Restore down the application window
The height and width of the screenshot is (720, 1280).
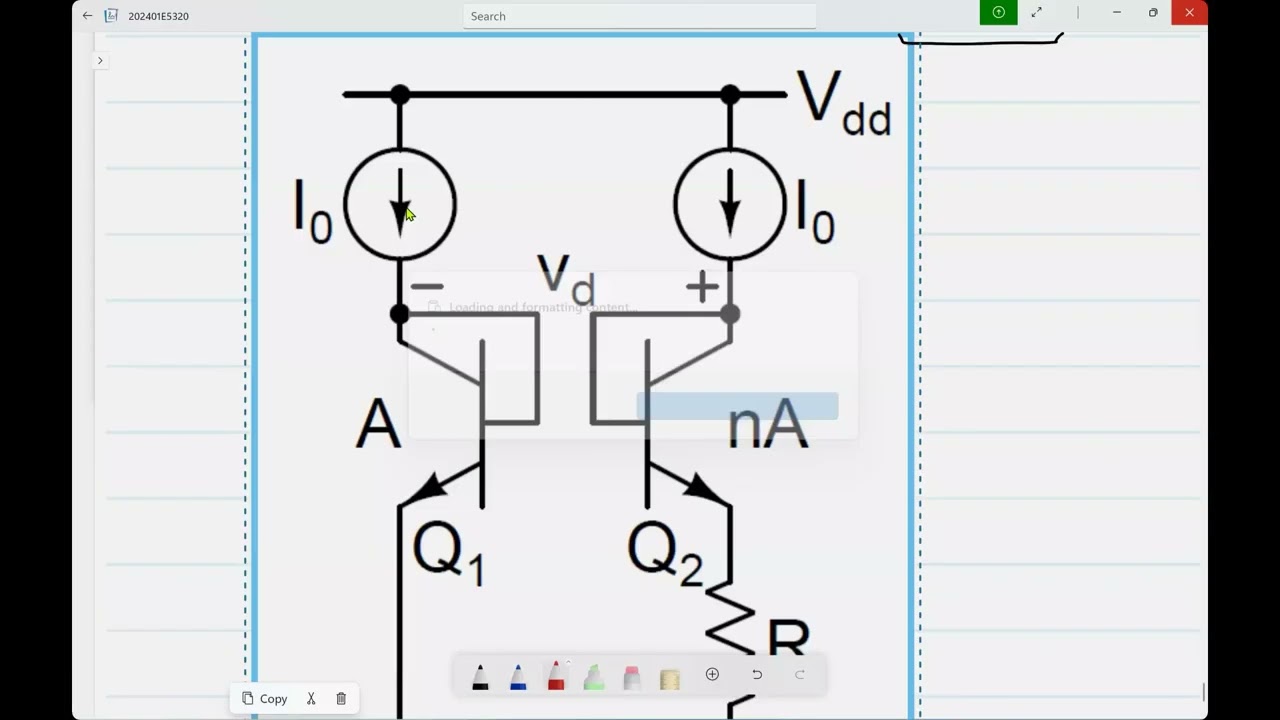coord(1153,12)
